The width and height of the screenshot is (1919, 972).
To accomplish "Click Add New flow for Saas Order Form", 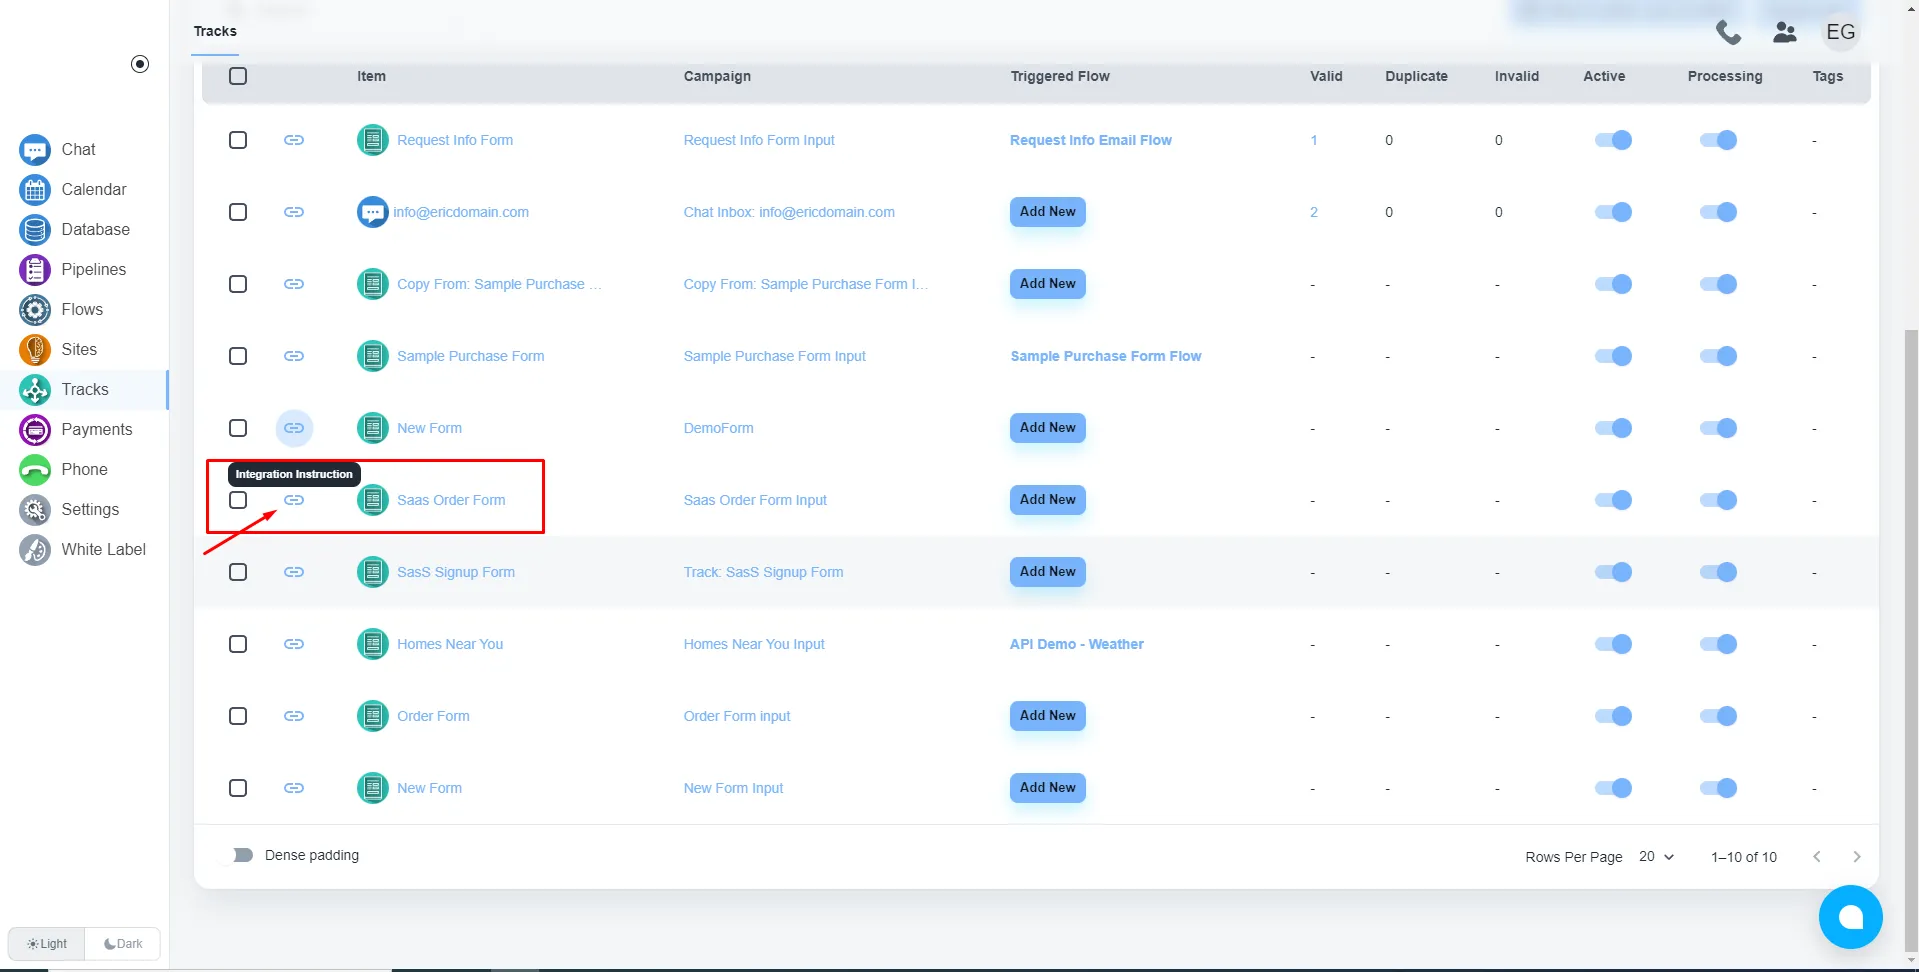I will [1047, 500].
